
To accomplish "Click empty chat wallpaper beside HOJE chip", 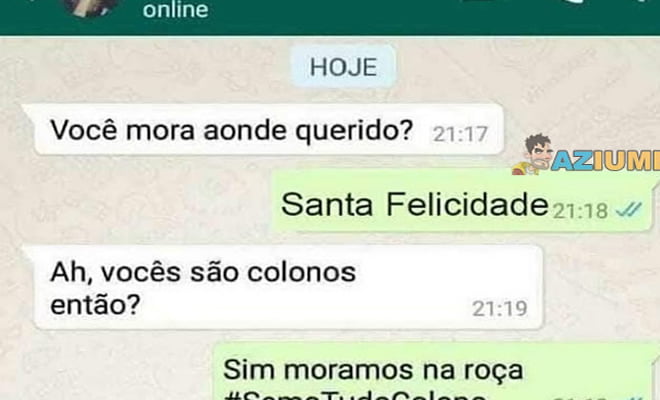I will click(505, 67).
